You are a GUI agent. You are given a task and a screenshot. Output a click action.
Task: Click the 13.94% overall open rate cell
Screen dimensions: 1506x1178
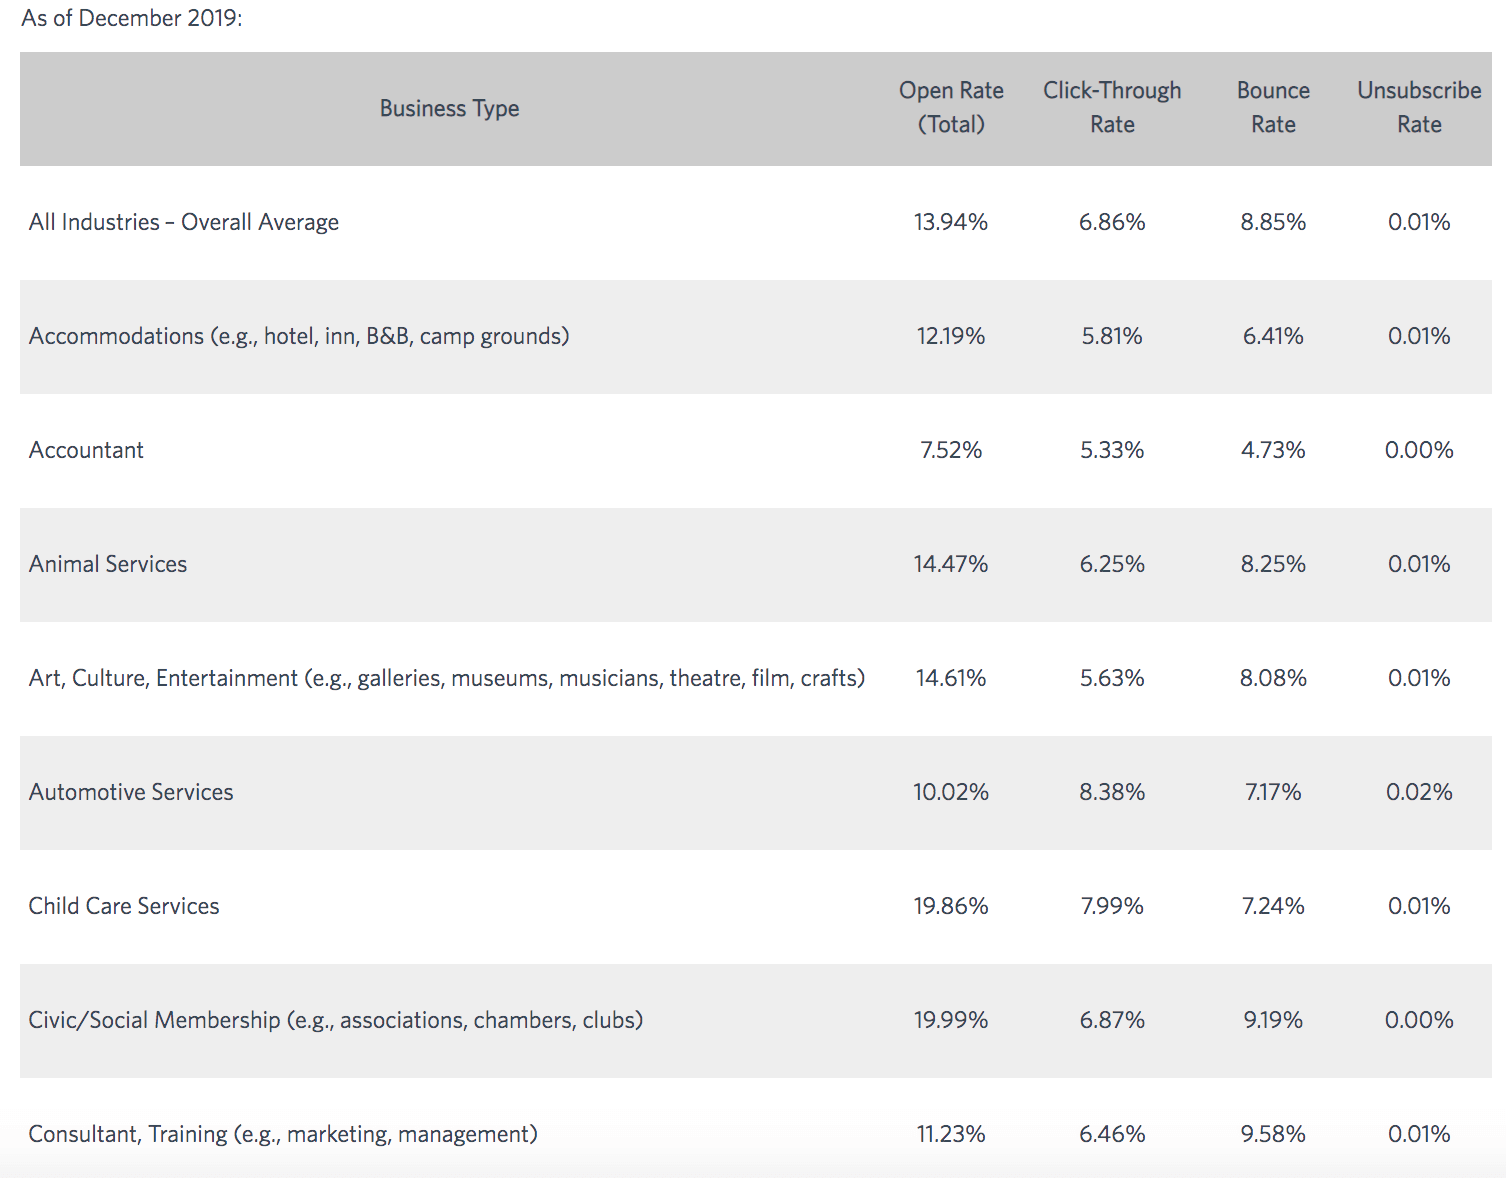[x=951, y=222]
